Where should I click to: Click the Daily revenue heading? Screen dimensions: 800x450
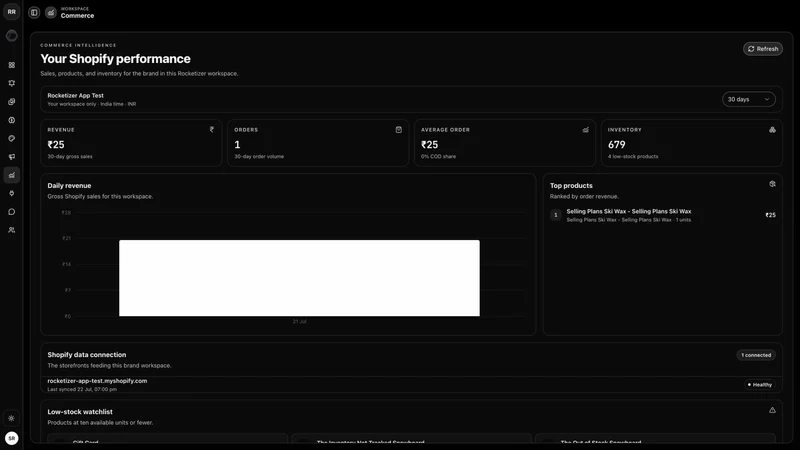69,186
